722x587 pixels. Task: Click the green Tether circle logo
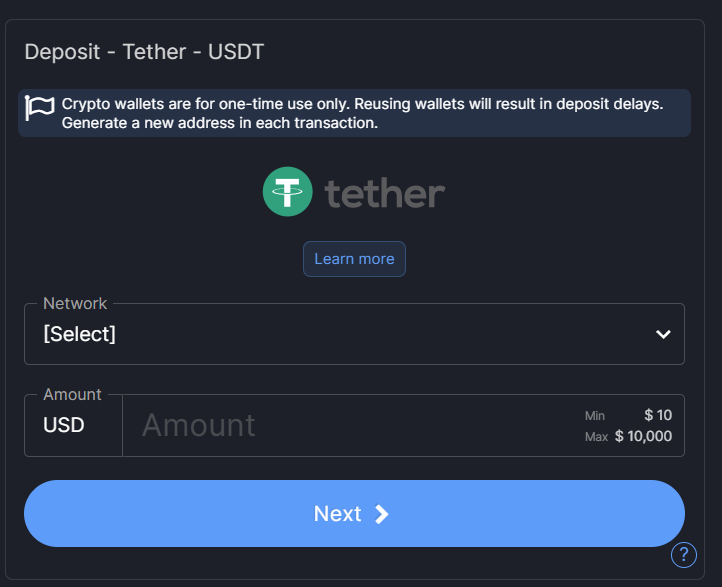(x=288, y=192)
